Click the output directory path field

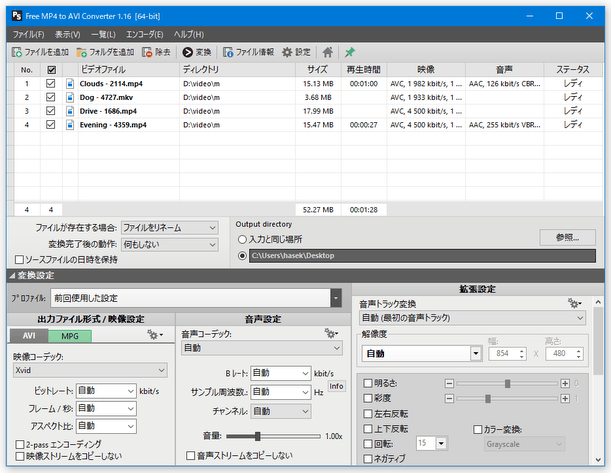(422, 256)
